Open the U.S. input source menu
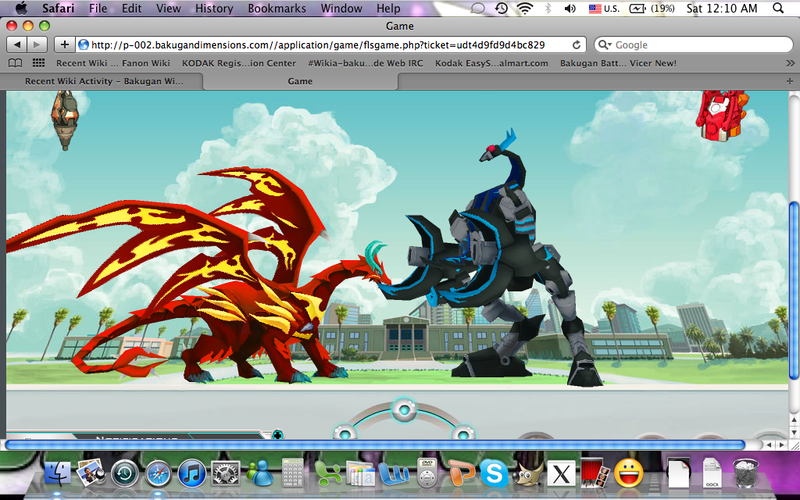 (602, 8)
